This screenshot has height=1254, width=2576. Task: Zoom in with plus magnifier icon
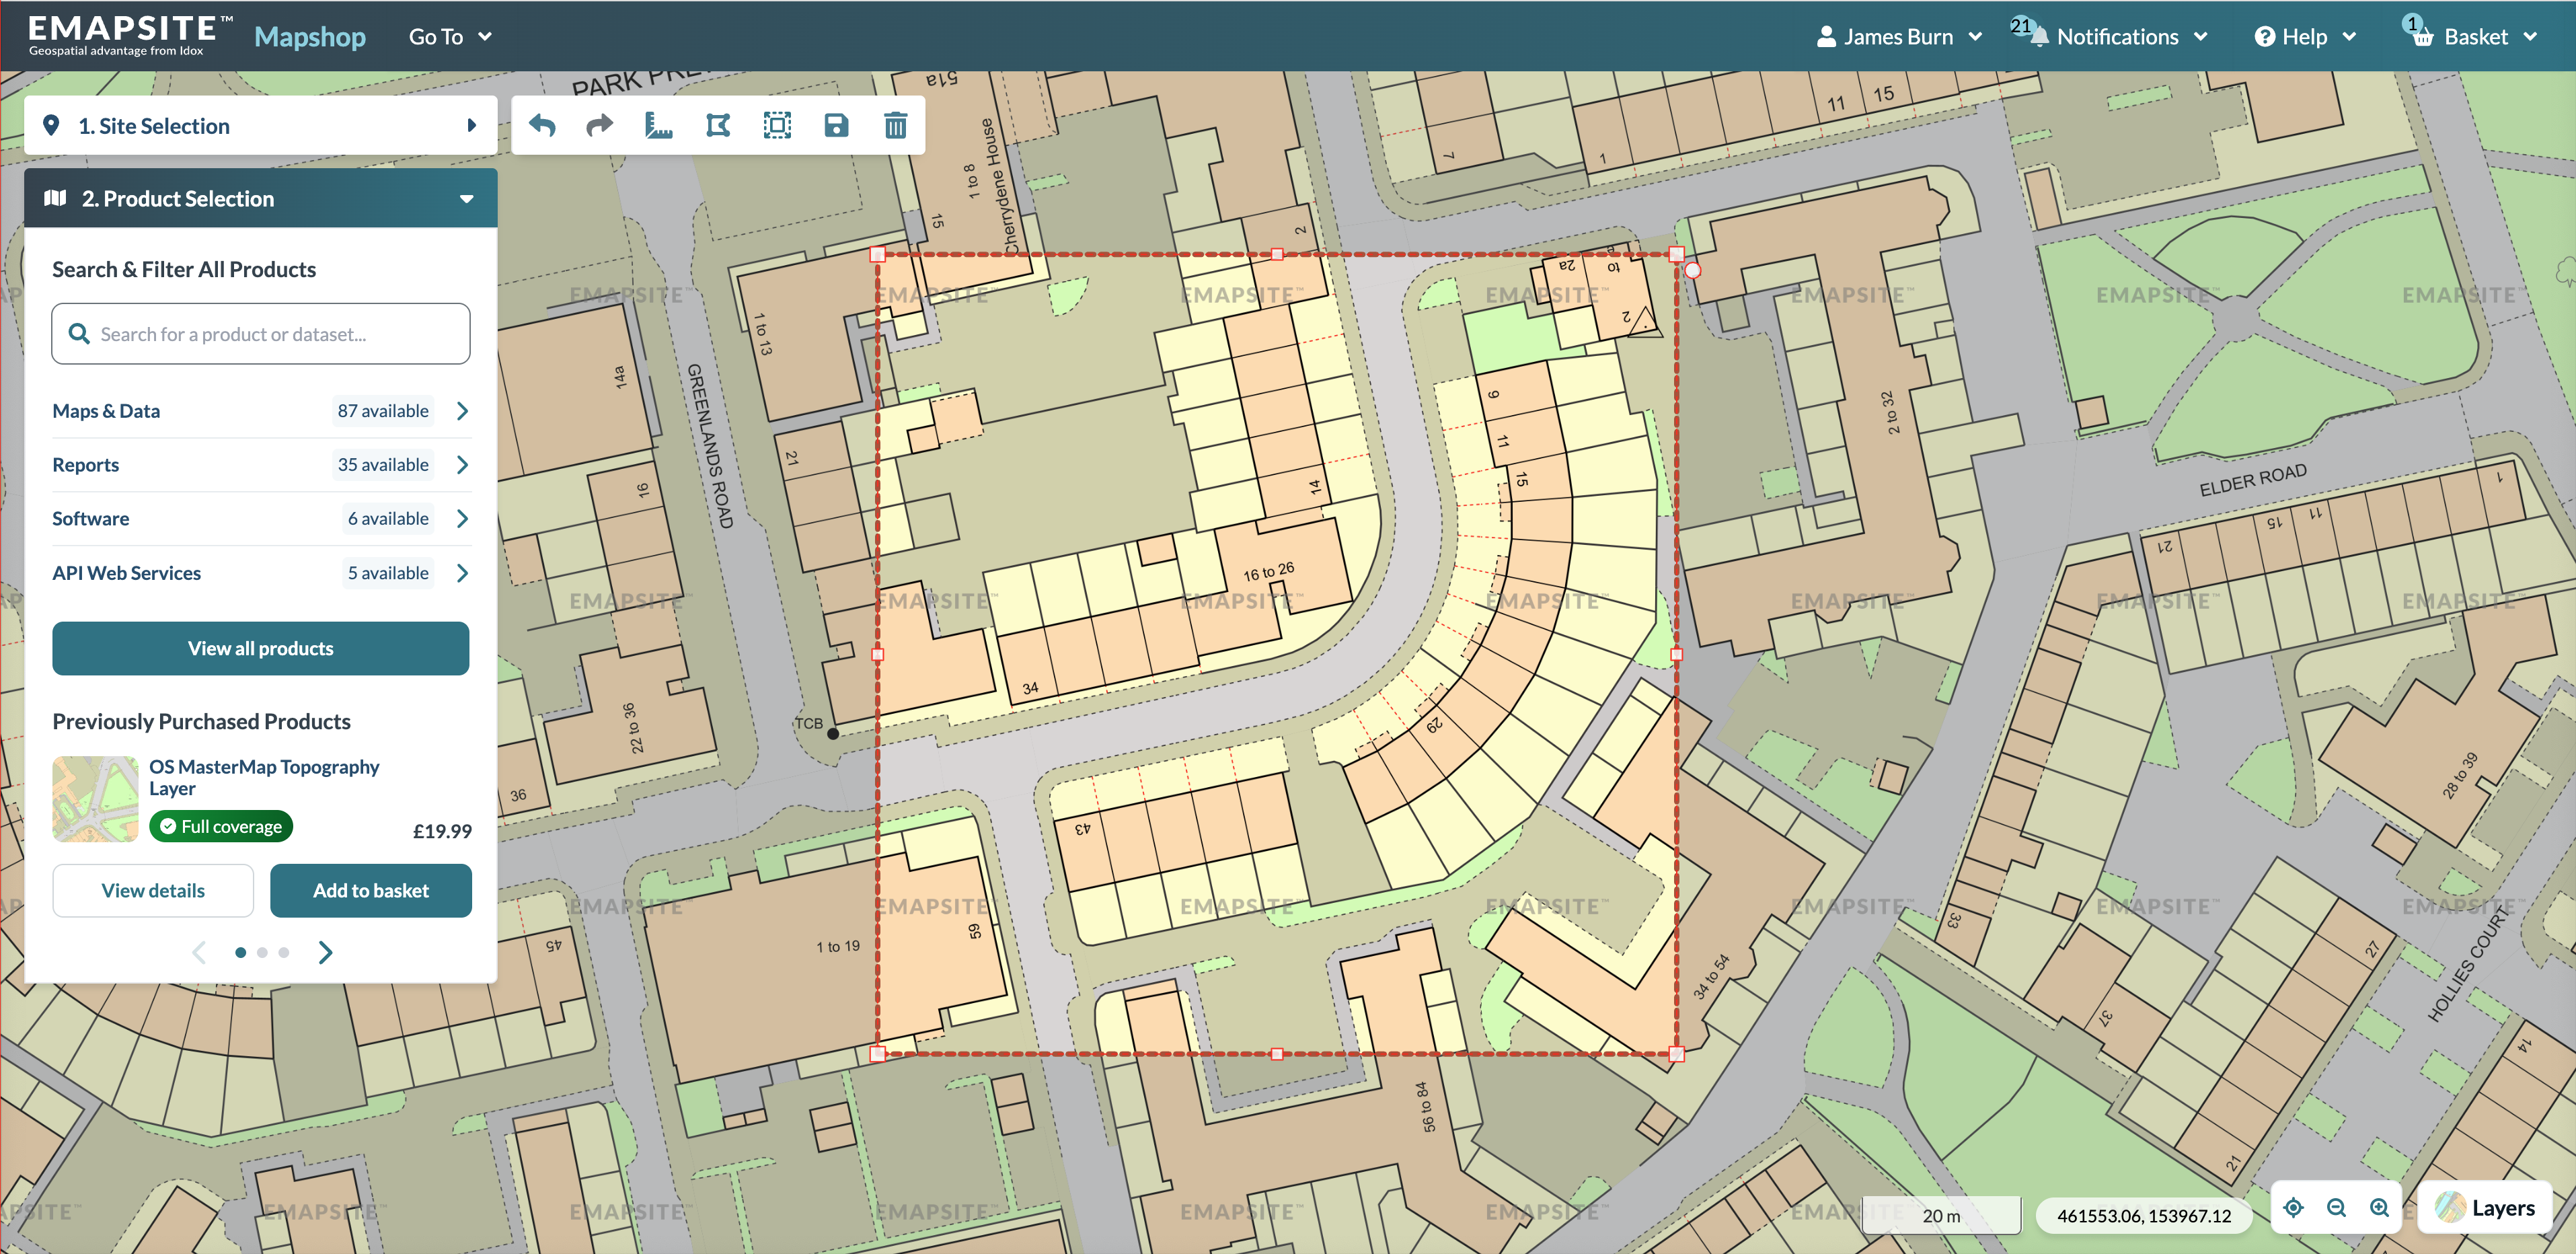2380,1208
